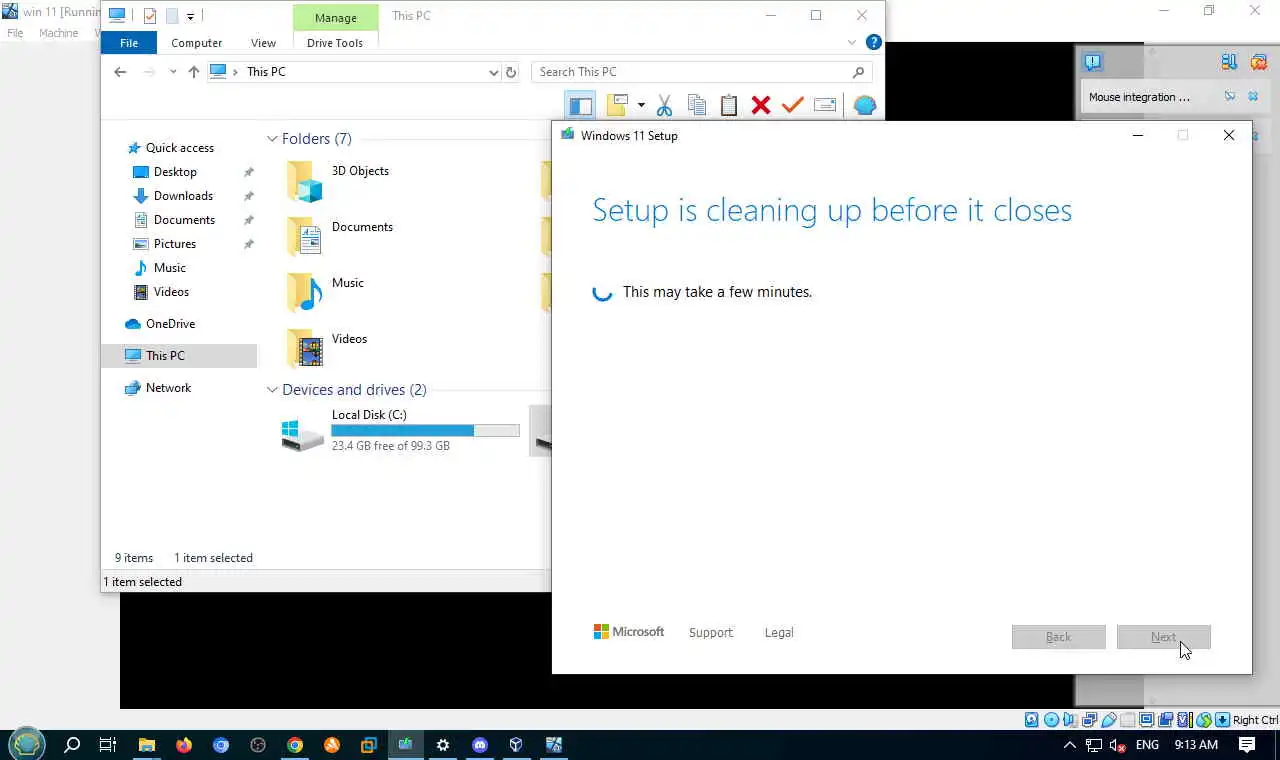This screenshot has height=760, width=1280.
Task: Open the File tab in Explorer
Action: 129,43
